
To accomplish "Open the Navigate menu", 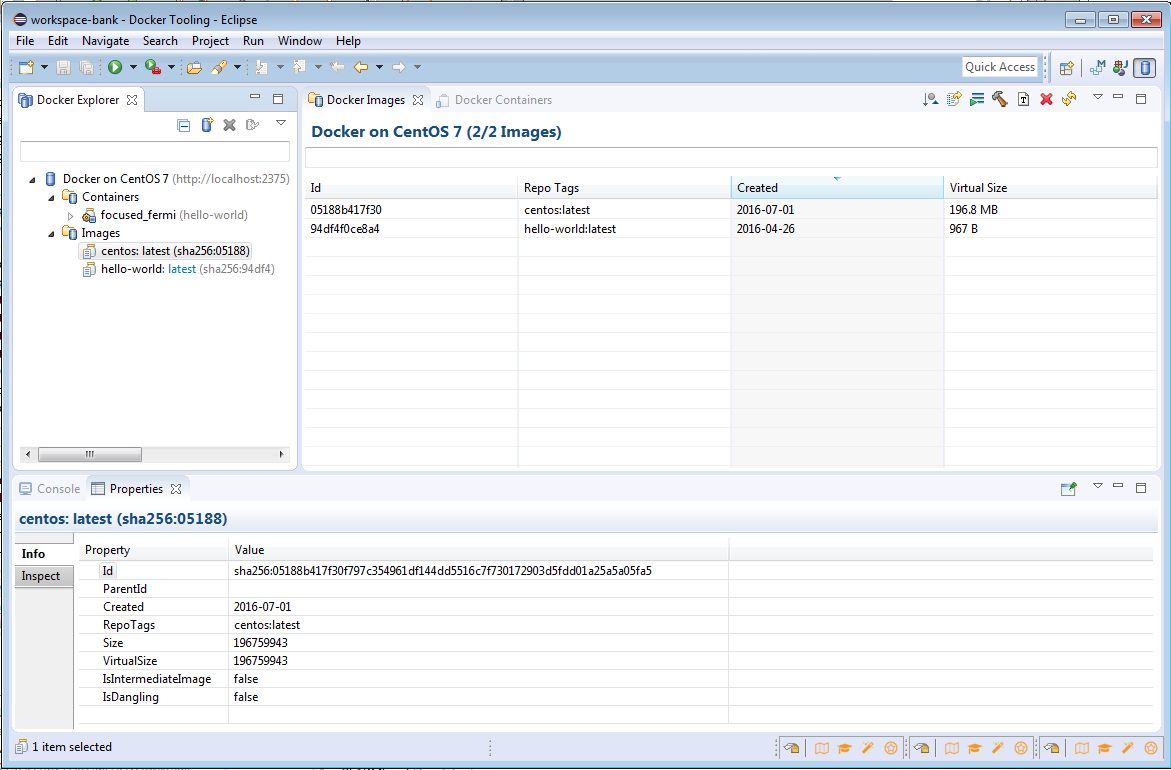I will (x=105, y=41).
